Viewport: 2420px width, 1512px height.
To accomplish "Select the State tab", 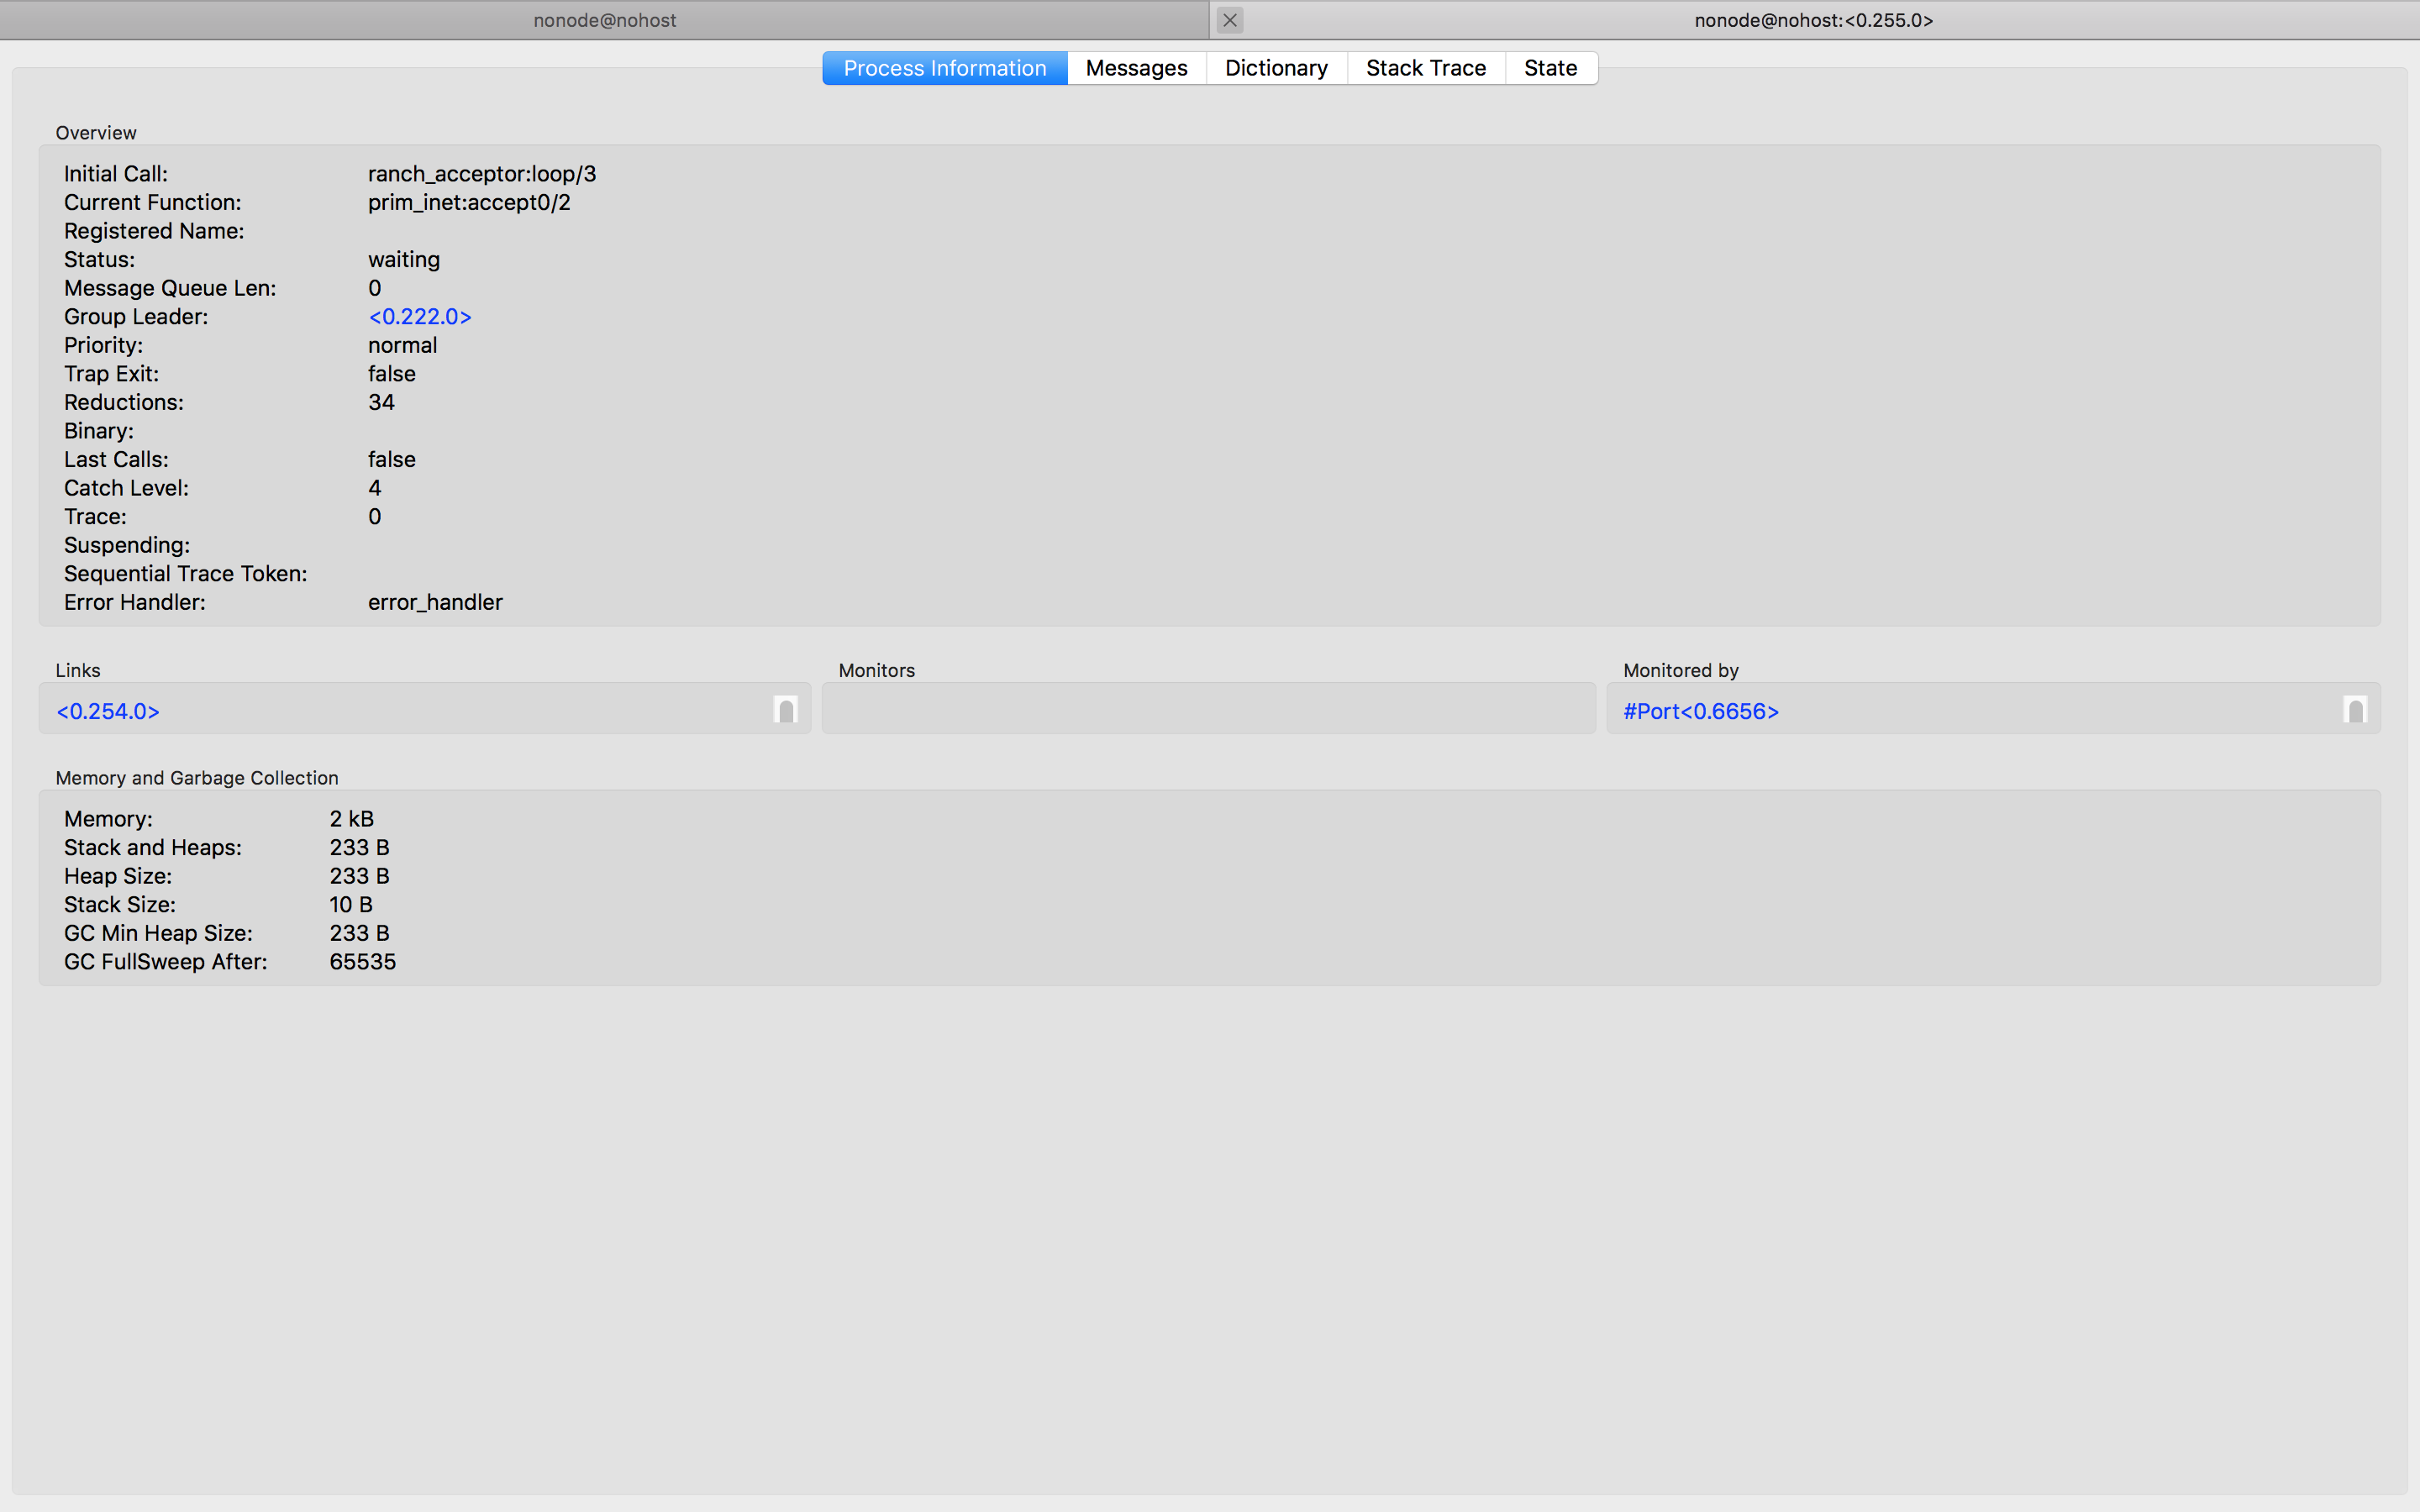I will (x=1550, y=68).
